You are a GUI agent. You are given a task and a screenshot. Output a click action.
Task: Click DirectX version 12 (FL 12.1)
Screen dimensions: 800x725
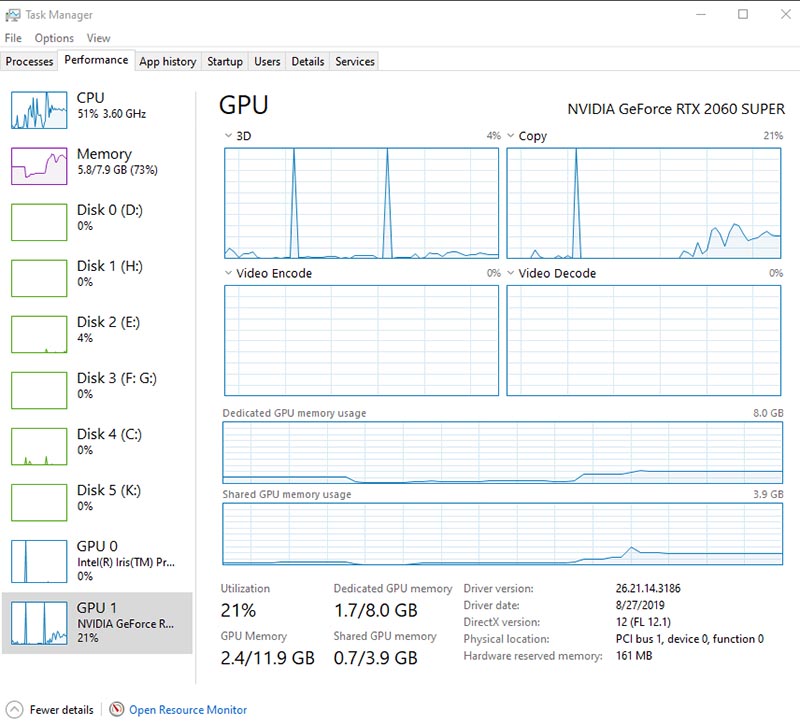(643, 622)
